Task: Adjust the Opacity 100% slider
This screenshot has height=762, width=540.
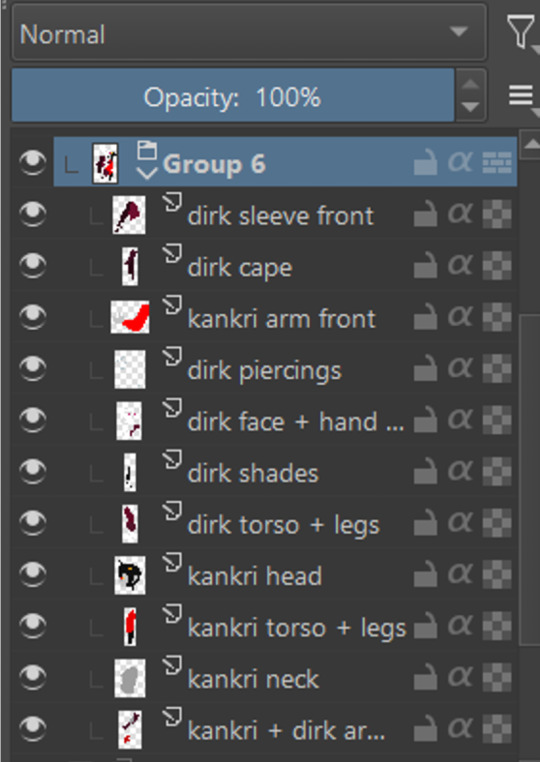Action: (x=233, y=95)
